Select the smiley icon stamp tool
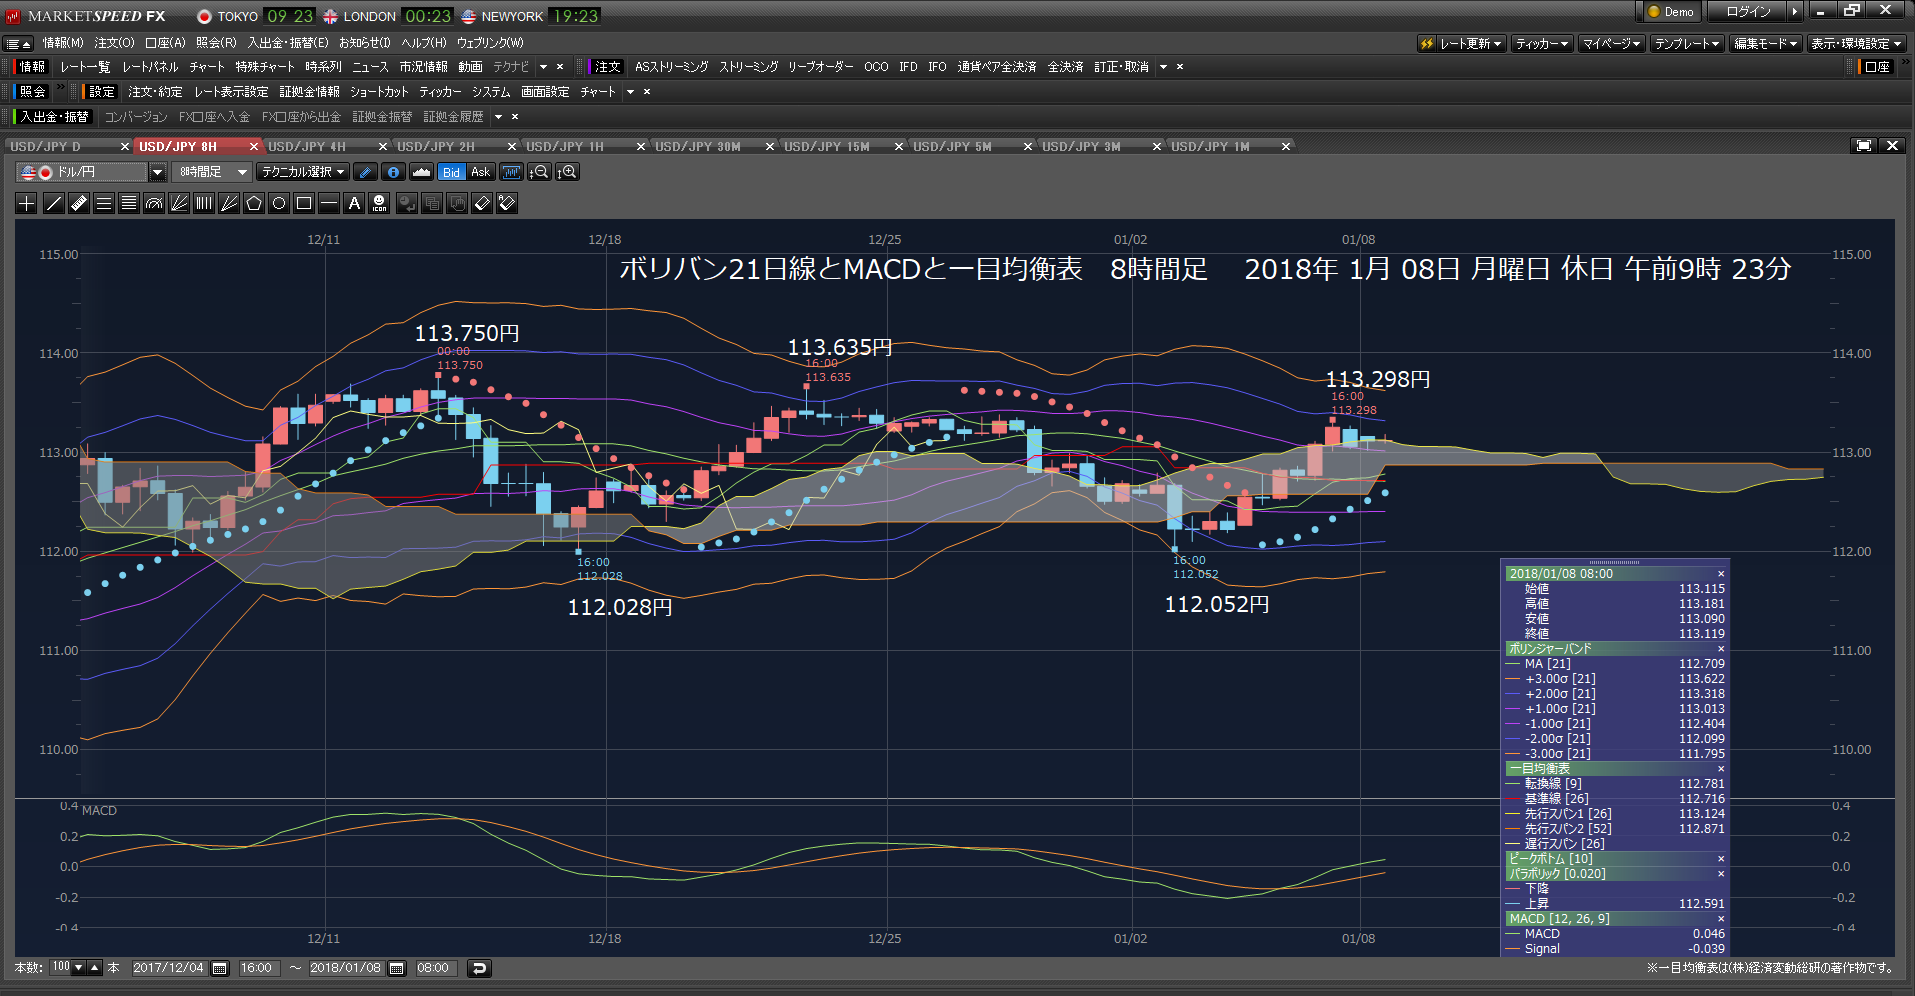The width and height of the screenshot is (1915, 996). [379, 203]
